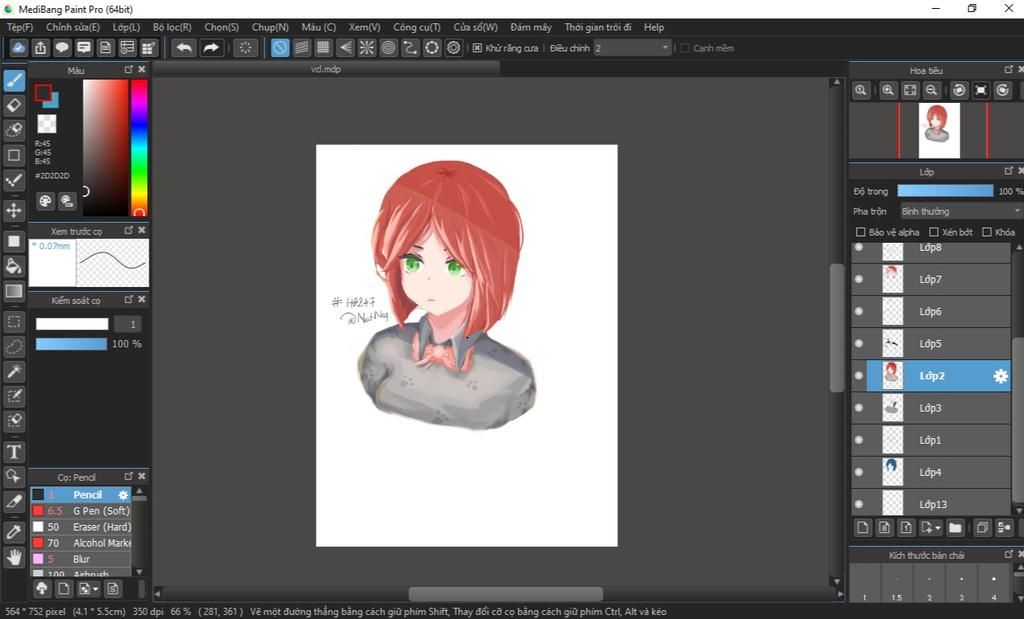Screen dimensions: 1024x619
Task: Click the canvas horizontal scrollbar
Action: tap(505, 594)
